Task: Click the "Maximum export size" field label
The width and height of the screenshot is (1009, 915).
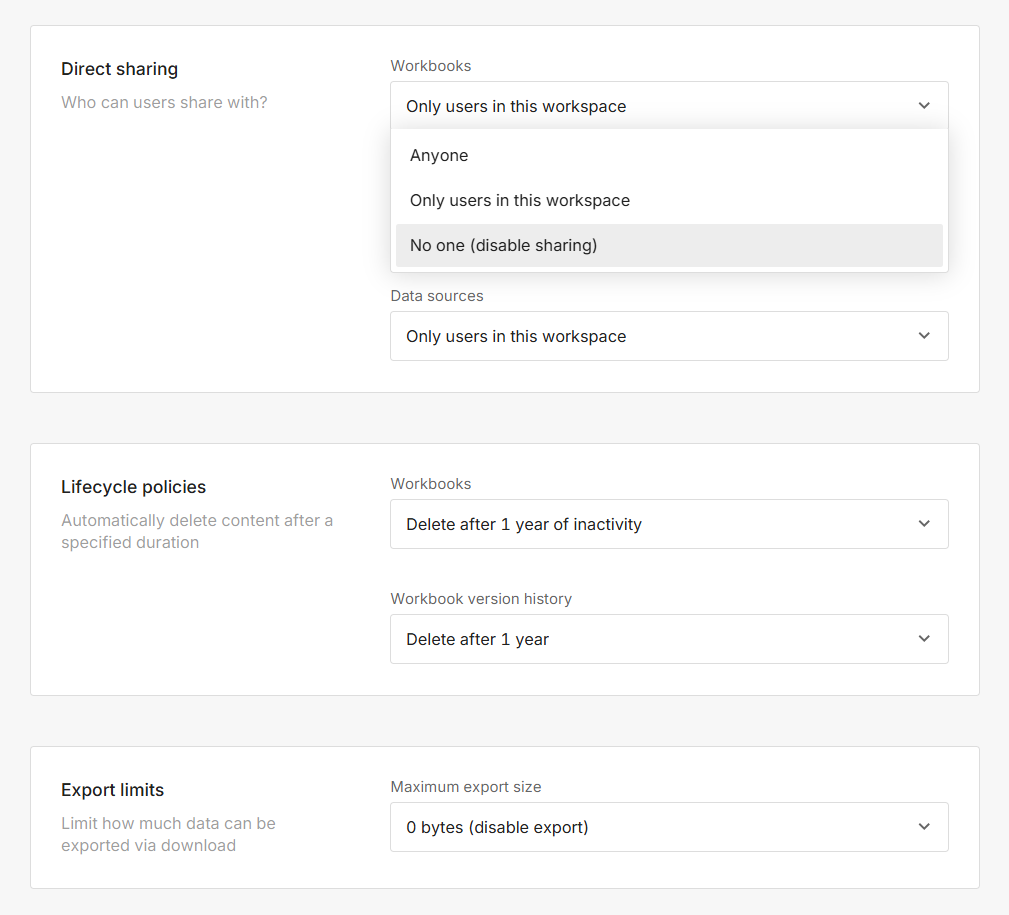Action: point(465,787)
